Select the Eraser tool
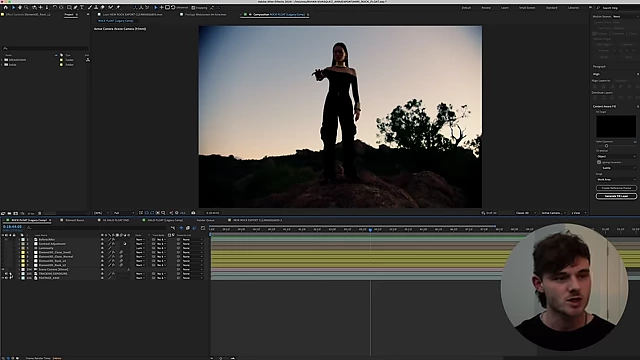The width and height of the screenshot is (640, 360). coord(102,7)
